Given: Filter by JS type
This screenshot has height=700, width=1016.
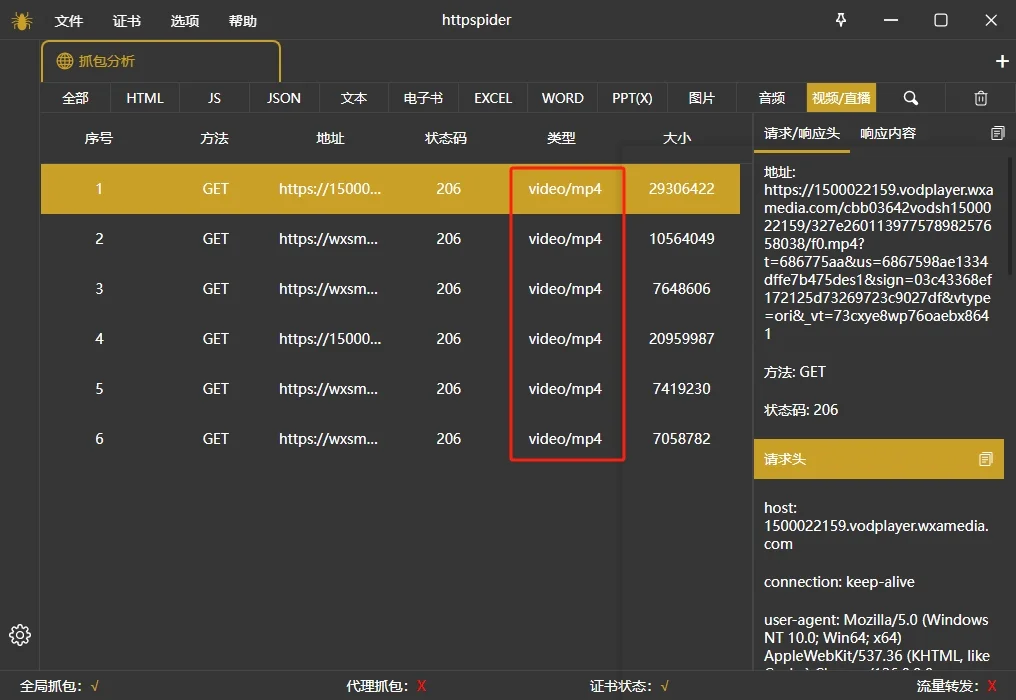Looking at the screenshot, I should point(214,98).
